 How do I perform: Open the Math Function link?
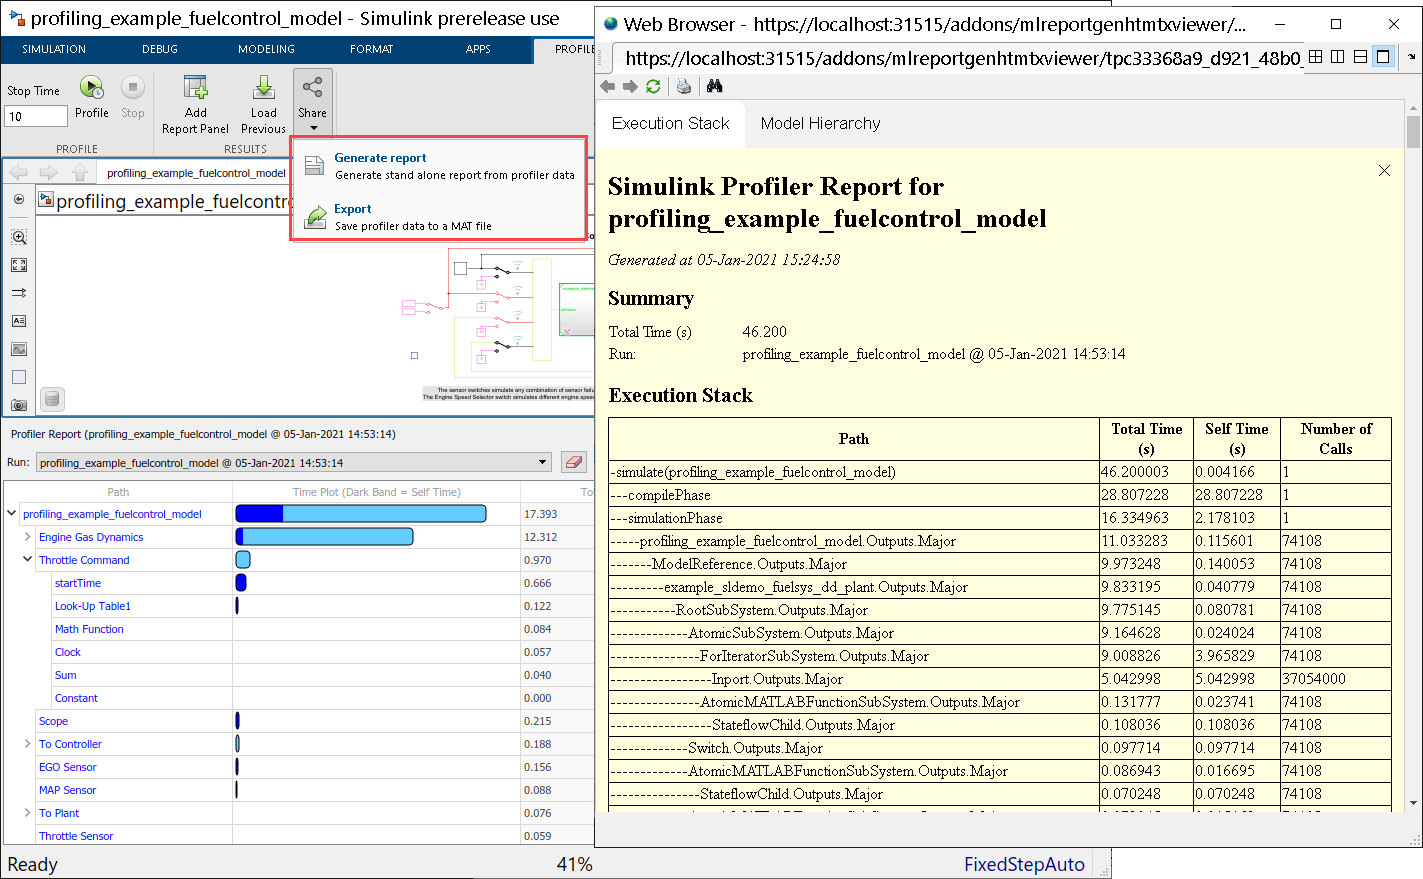pyautogui.click(x=89, y=629)
